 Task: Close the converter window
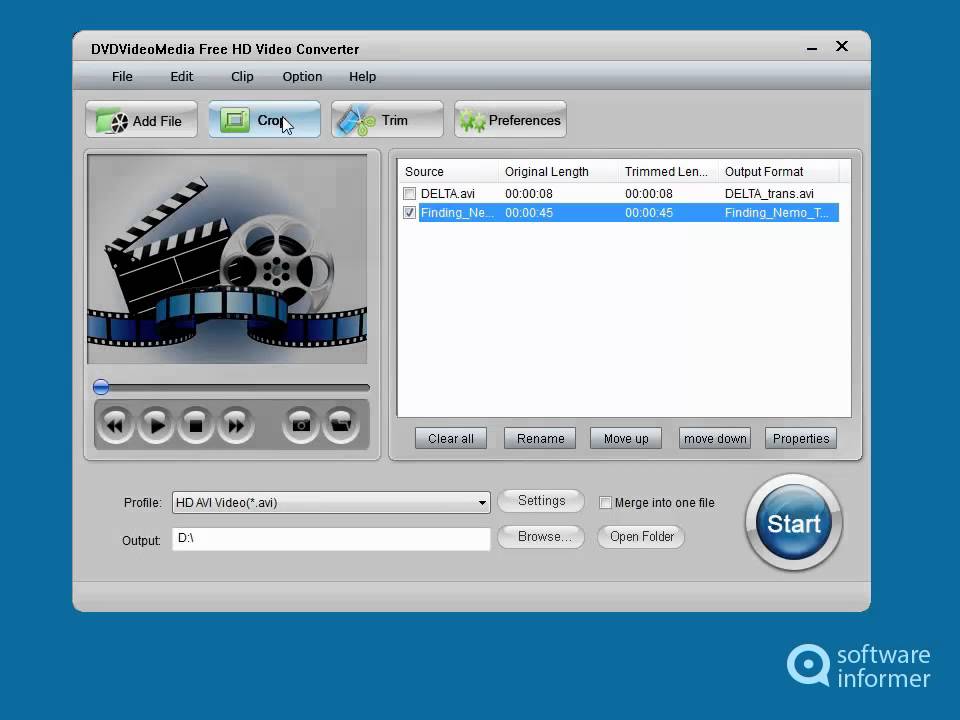click(x=842, y=46)
